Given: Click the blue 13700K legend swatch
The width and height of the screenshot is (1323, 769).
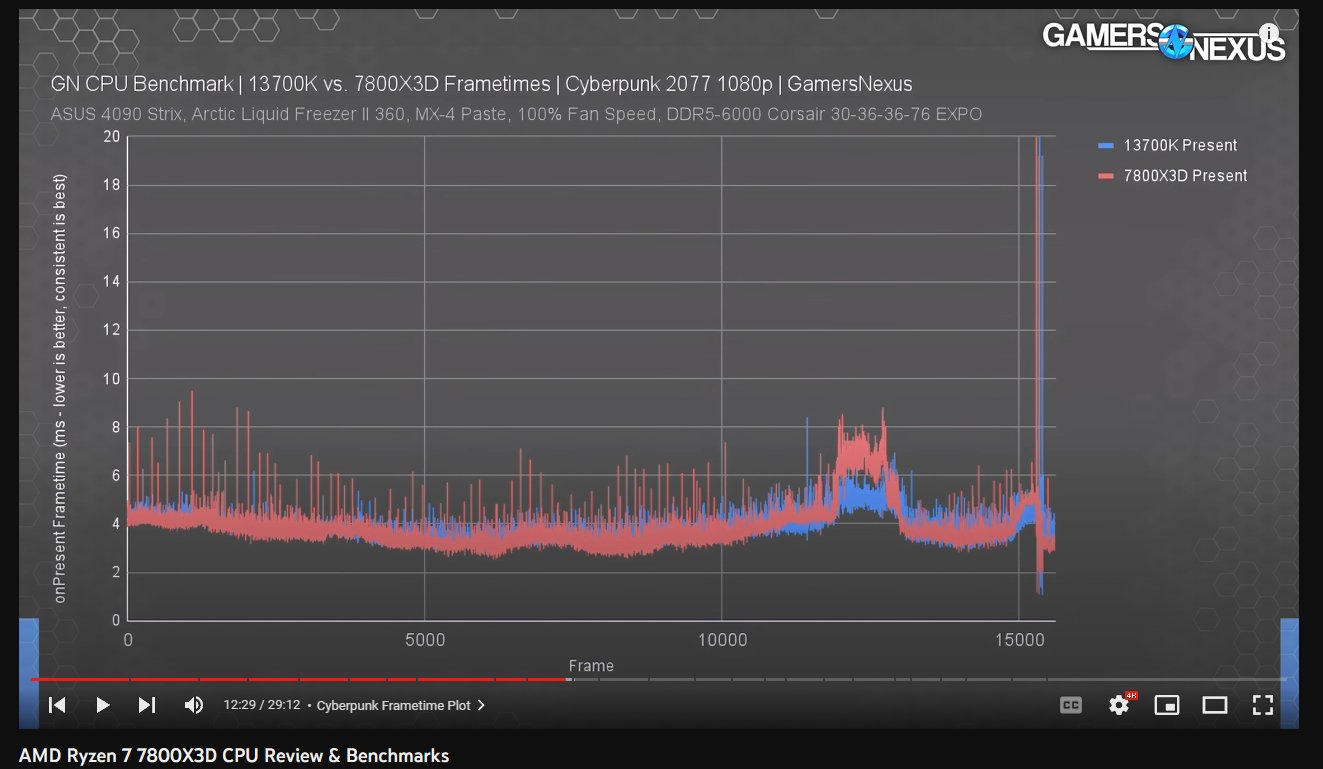Looking at the screenshot, I should coord(1106,146).
